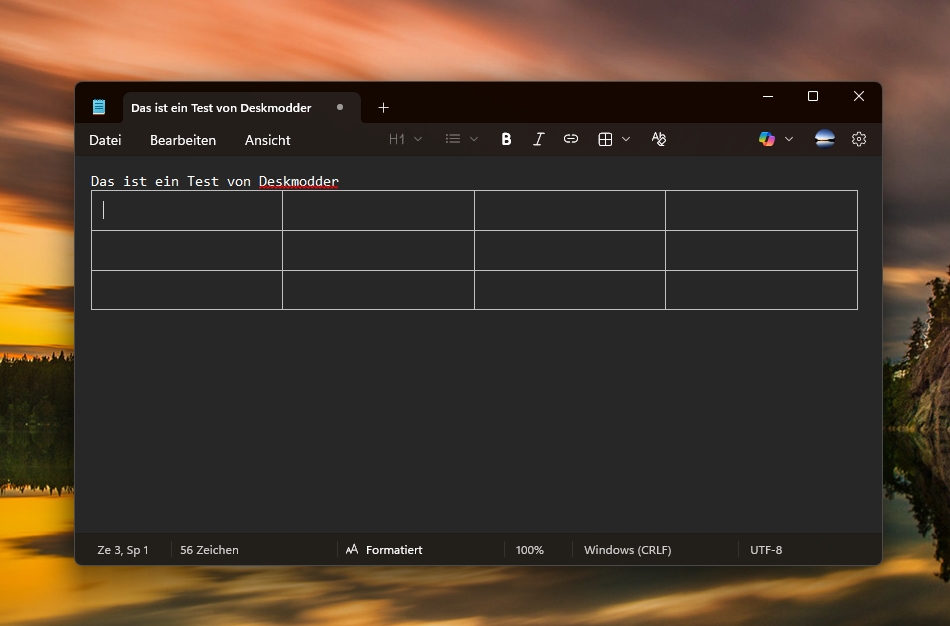Click the 100% zoom level in status bar
This screenshot has width=950, height=626.
(x=530, y=550)
